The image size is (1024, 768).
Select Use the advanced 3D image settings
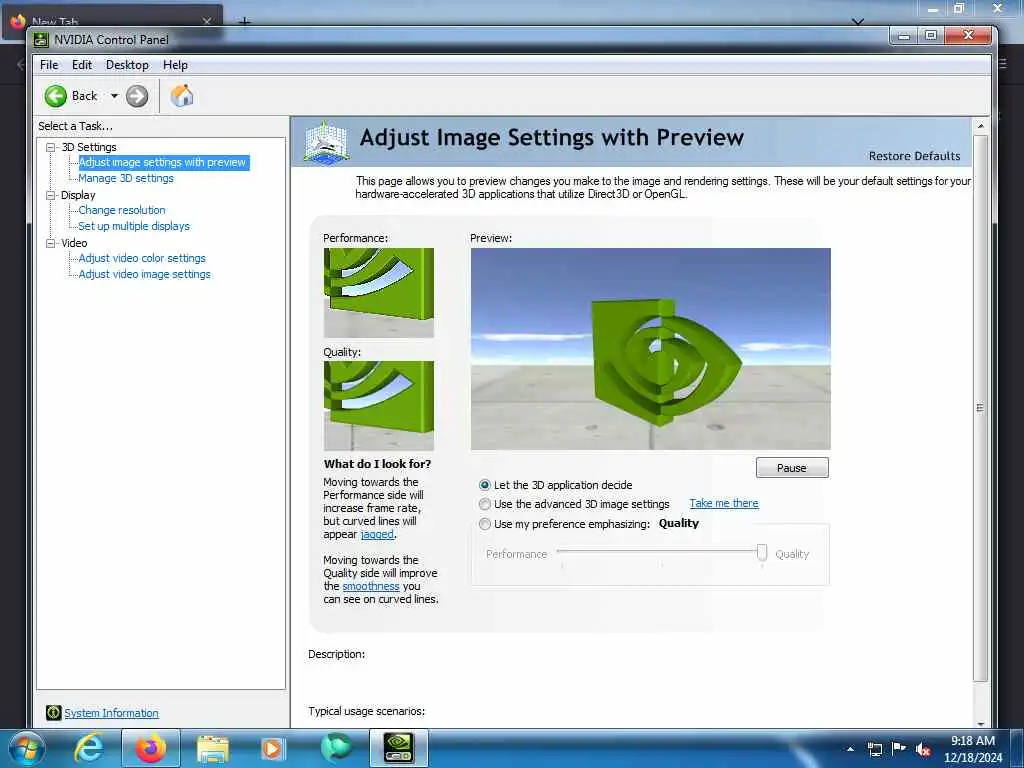click(485, 504)
